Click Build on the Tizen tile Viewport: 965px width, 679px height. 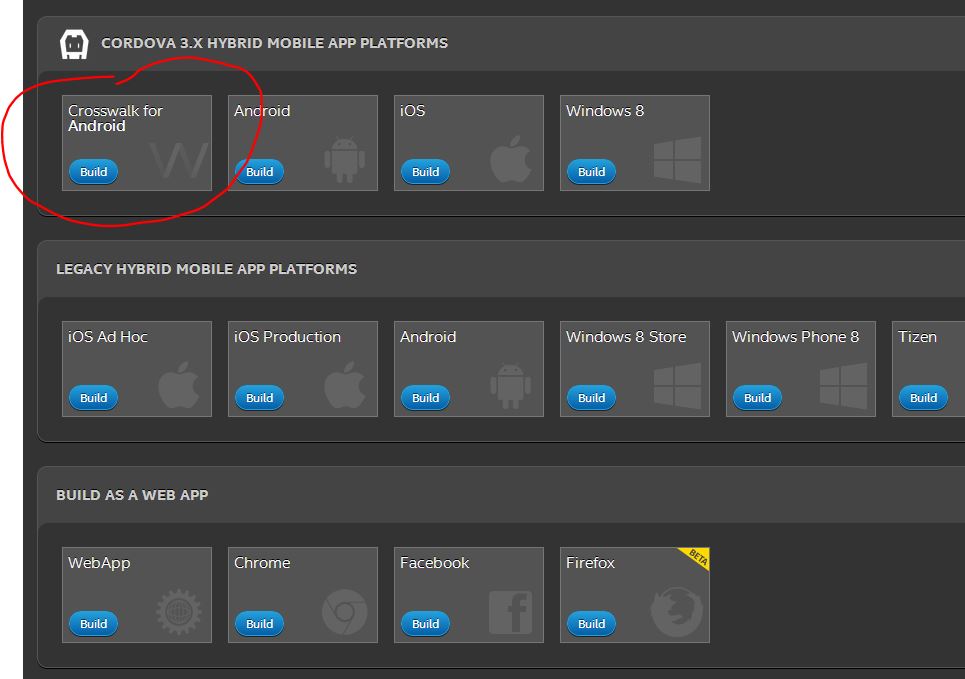[924, 398]
